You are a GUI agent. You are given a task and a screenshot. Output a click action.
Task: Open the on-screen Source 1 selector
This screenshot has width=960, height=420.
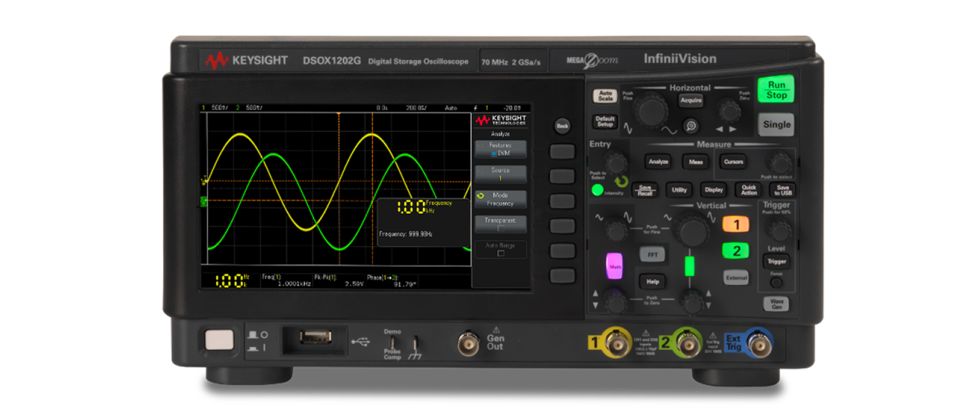coord(500,174)
